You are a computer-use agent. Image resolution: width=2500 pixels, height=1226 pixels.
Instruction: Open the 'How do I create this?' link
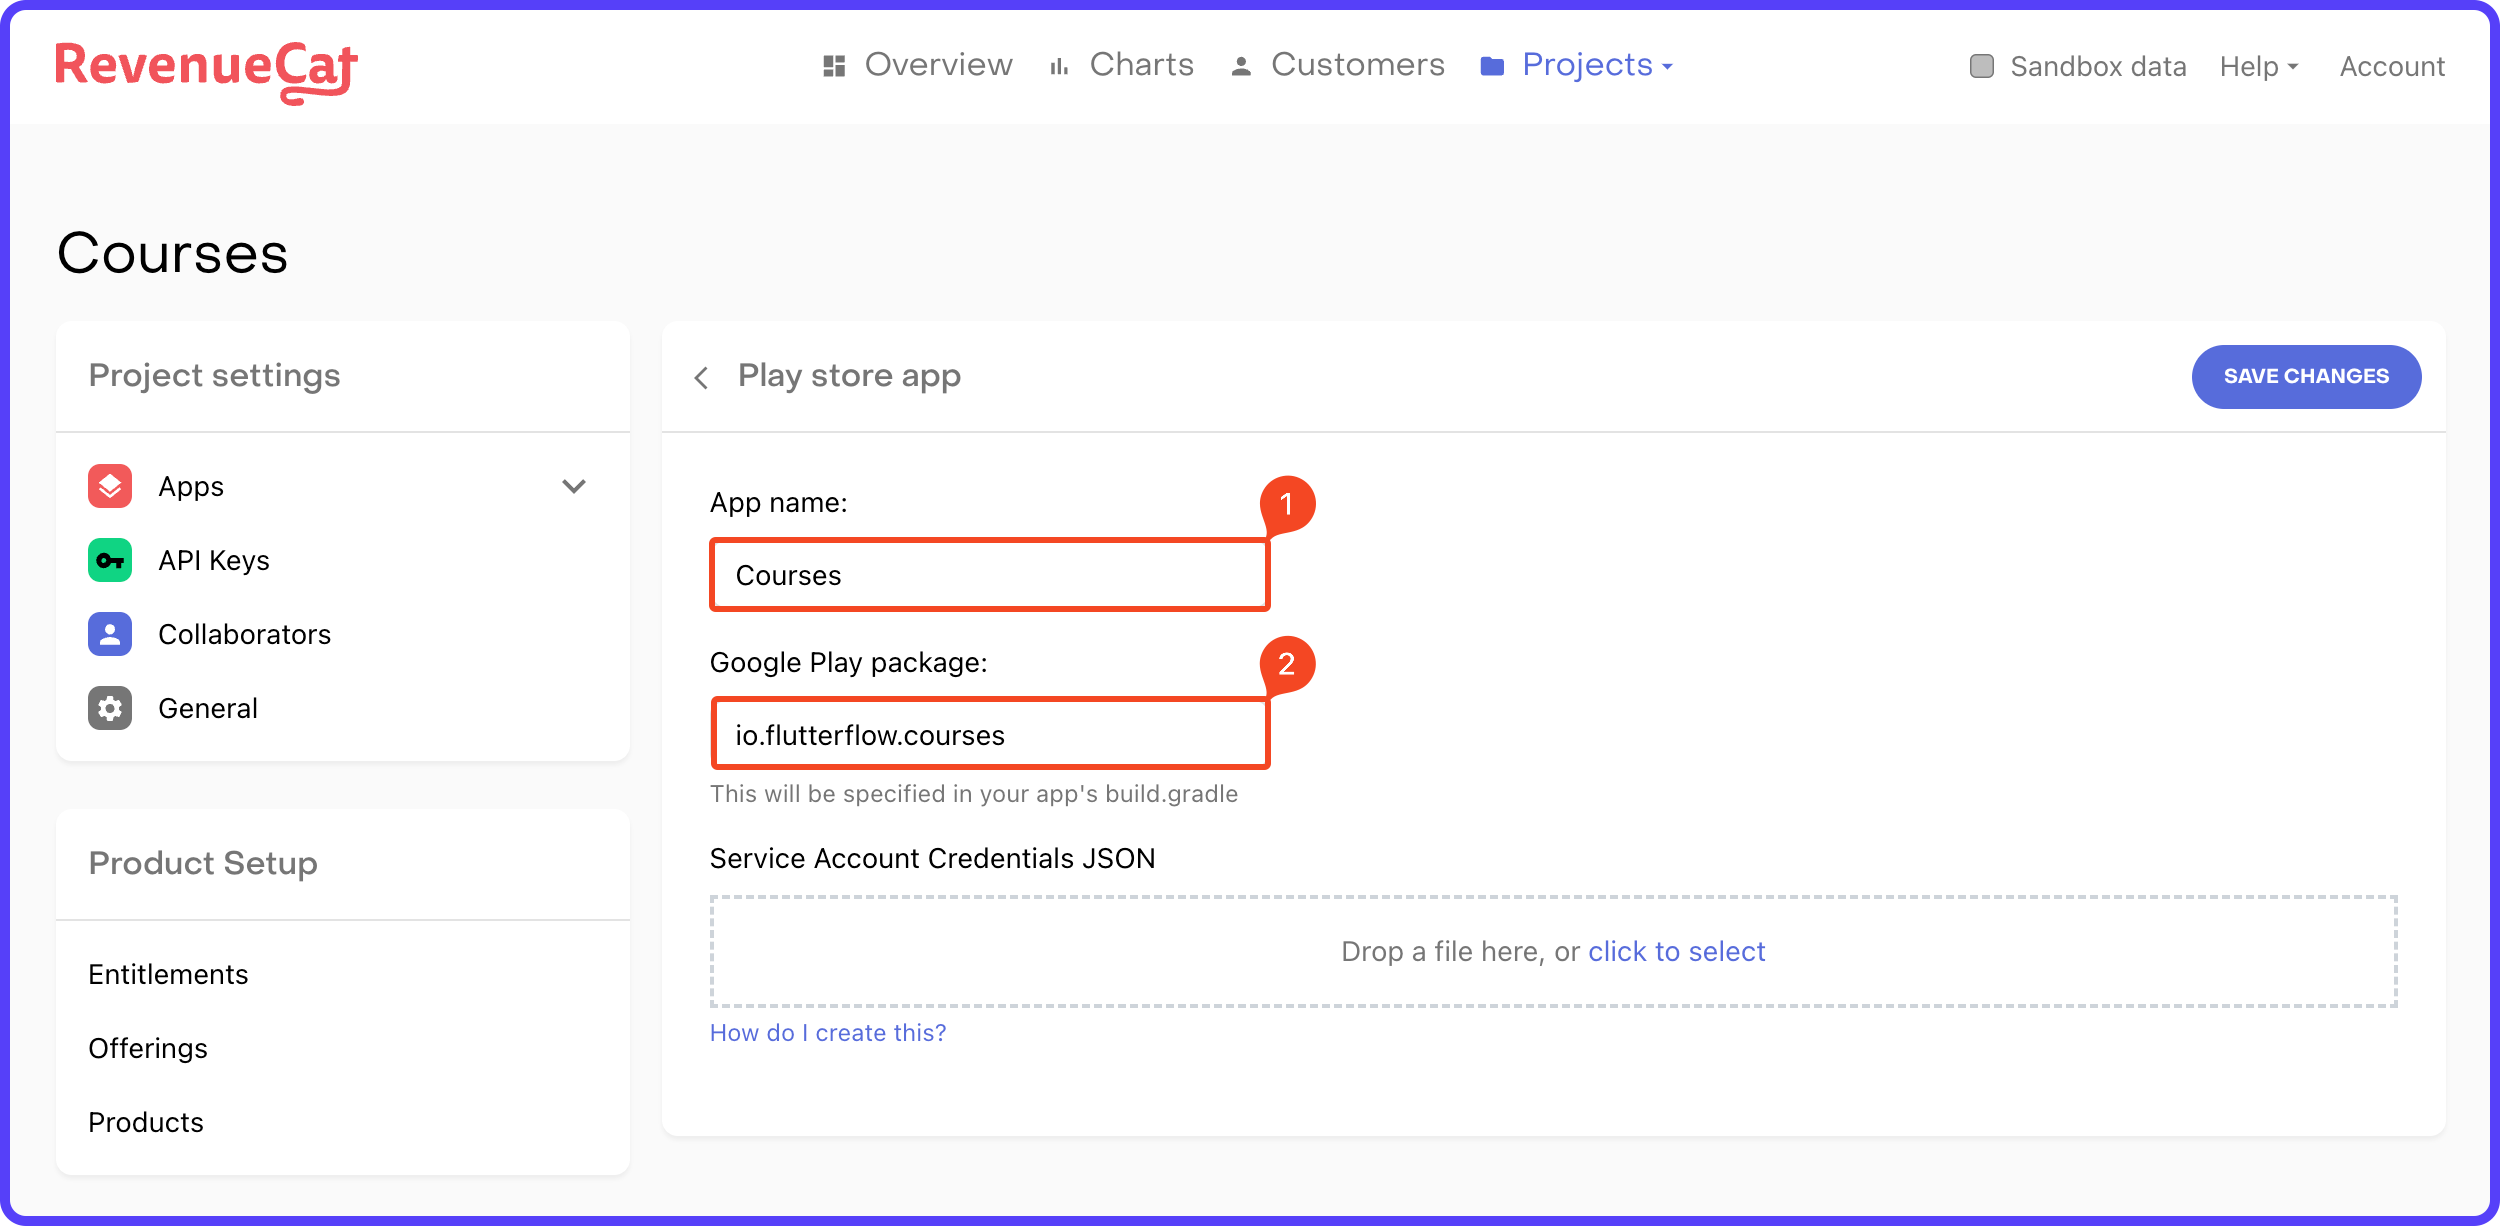(827, 1032)
